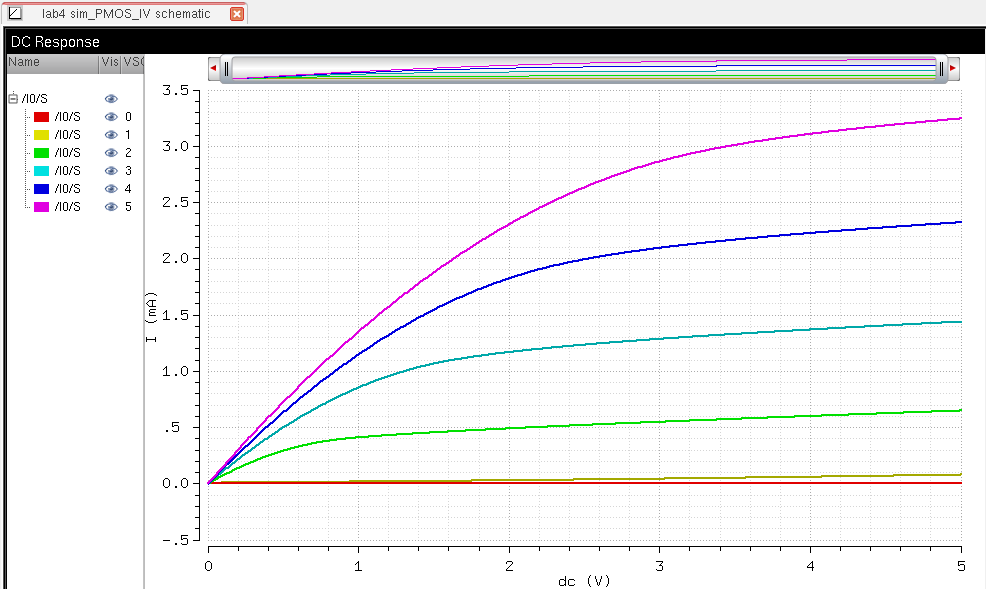
Task: Hide the blue trace with VSG 4
Action: click(111, 189)
